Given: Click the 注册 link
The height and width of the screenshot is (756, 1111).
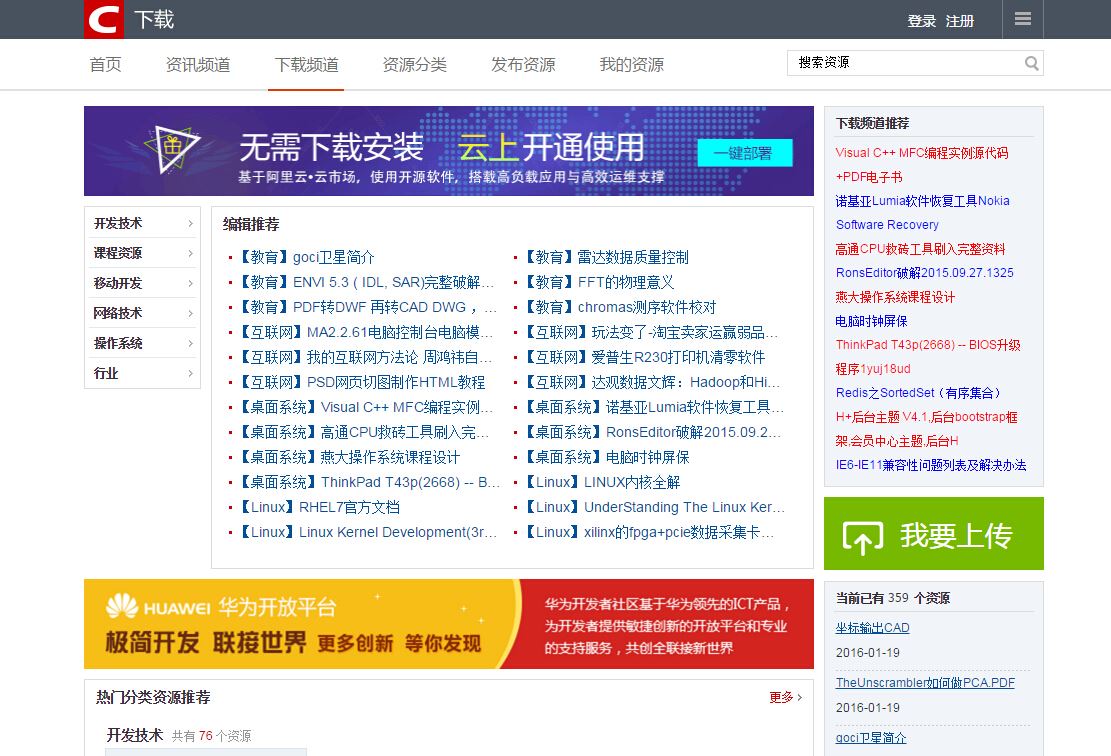Looking at the screenshot, I should pyautogui.click(x=960, y=21).
